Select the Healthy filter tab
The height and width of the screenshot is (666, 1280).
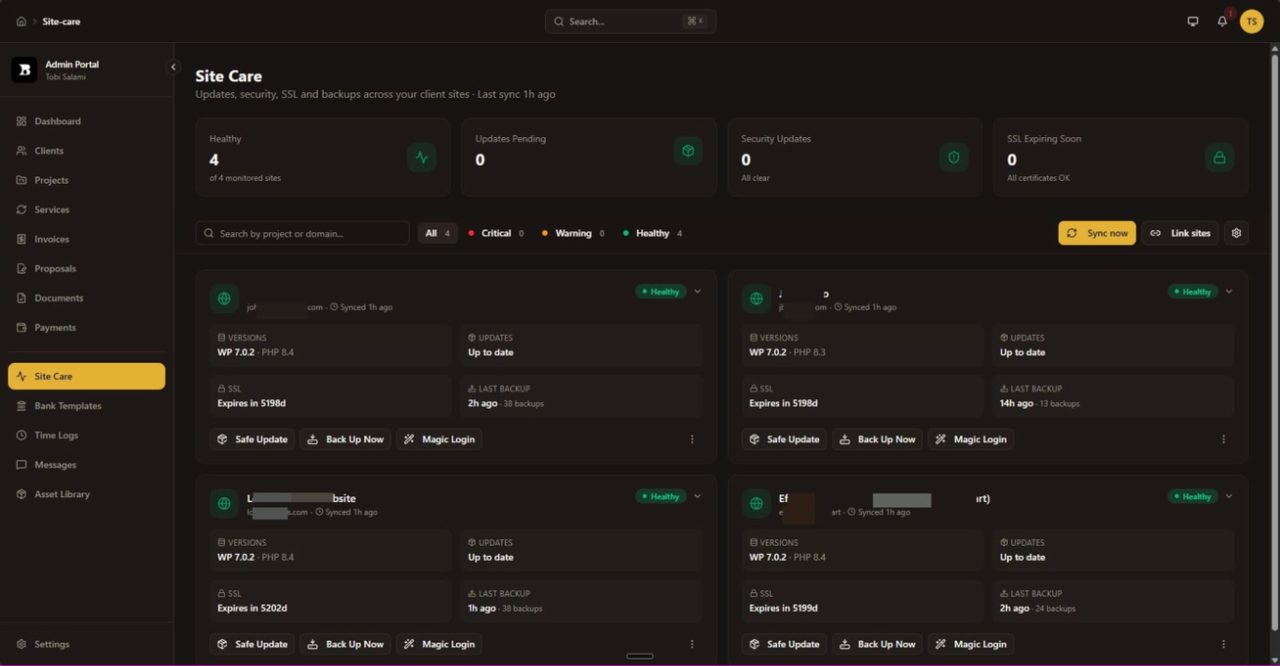(652, 233)
